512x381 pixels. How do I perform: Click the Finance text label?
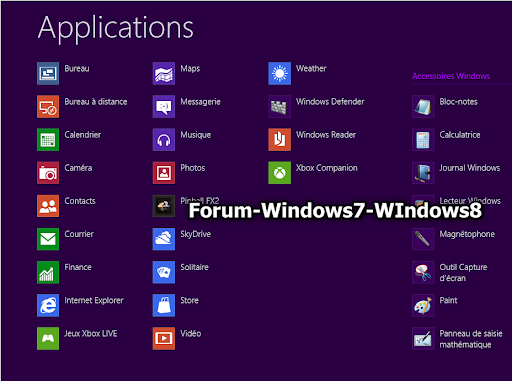tap(78, 267)
